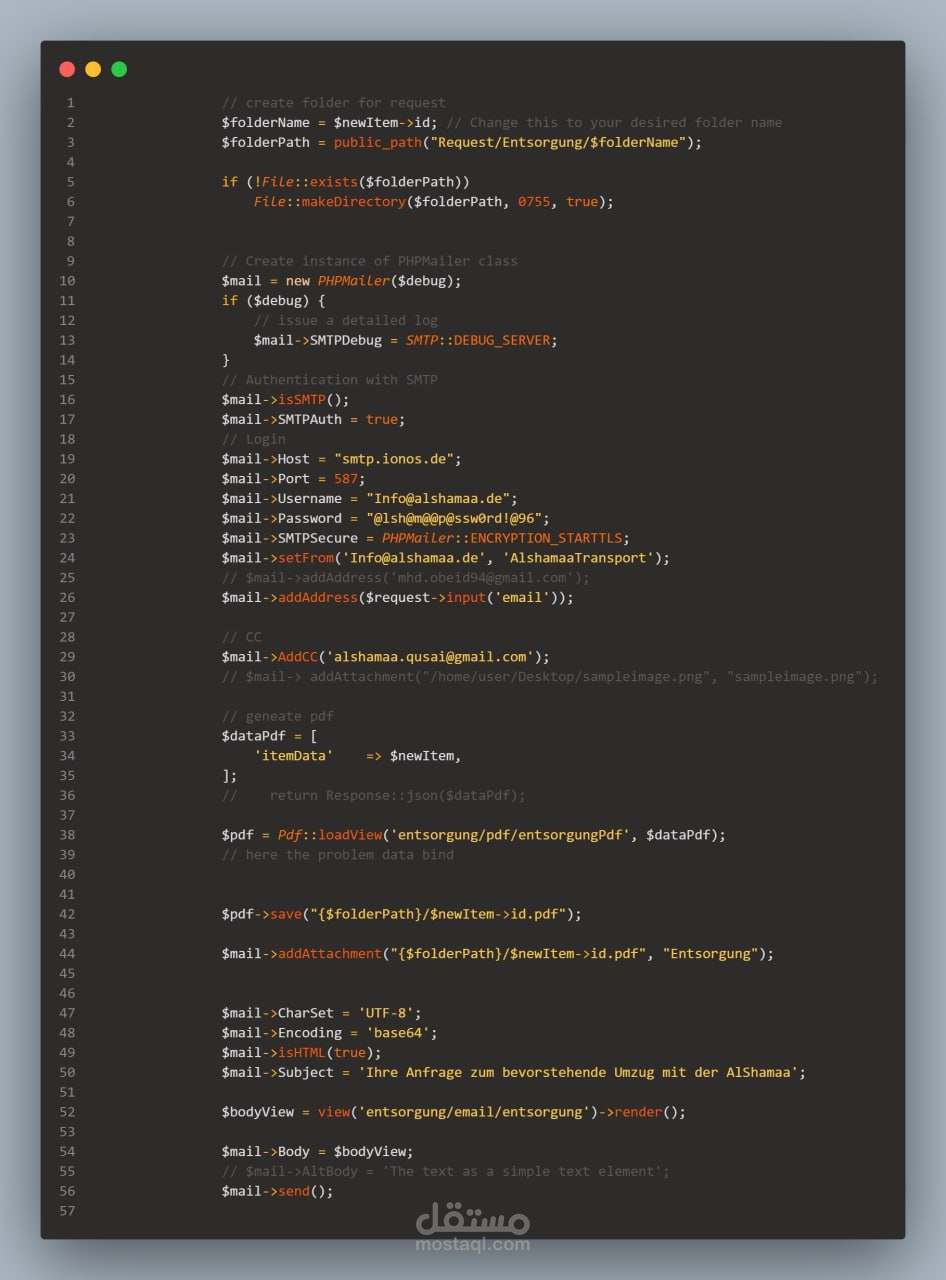The width and height of the screenshot is (946, 1280).
Task: Click line number 27 in gutter
Action: pyautogui.click(x=67, y=617)
